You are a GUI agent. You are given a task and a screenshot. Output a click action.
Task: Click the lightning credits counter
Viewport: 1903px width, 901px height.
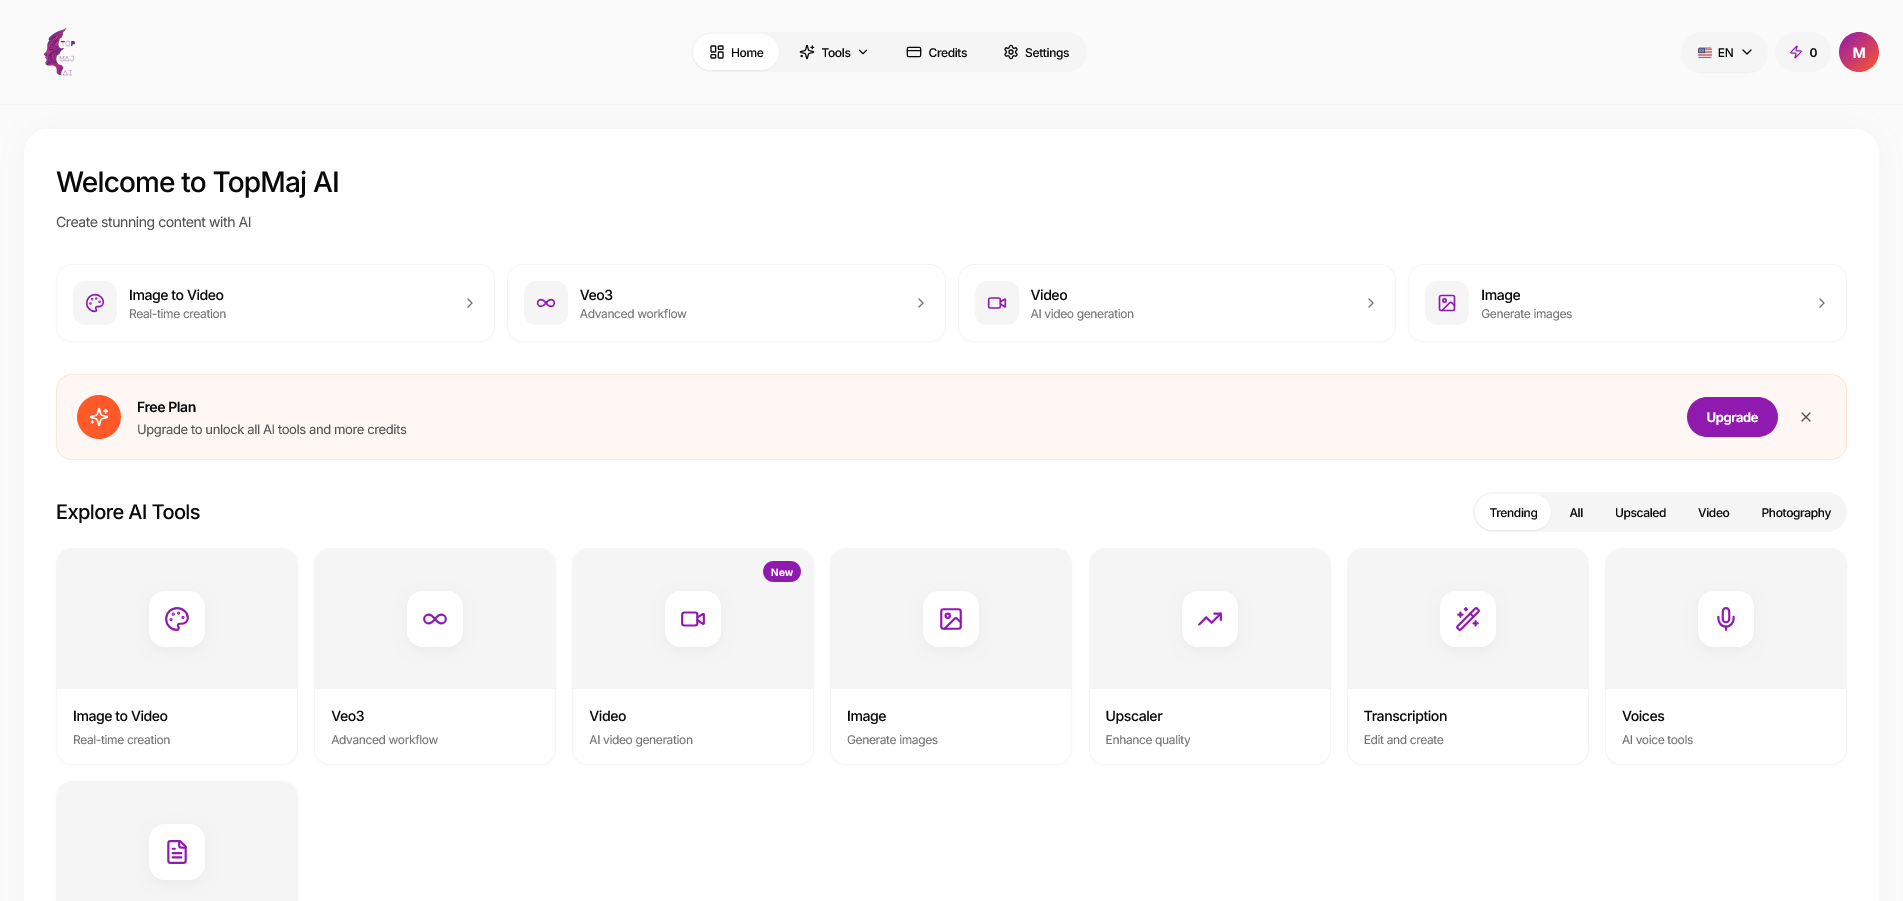coord(1803,52)
